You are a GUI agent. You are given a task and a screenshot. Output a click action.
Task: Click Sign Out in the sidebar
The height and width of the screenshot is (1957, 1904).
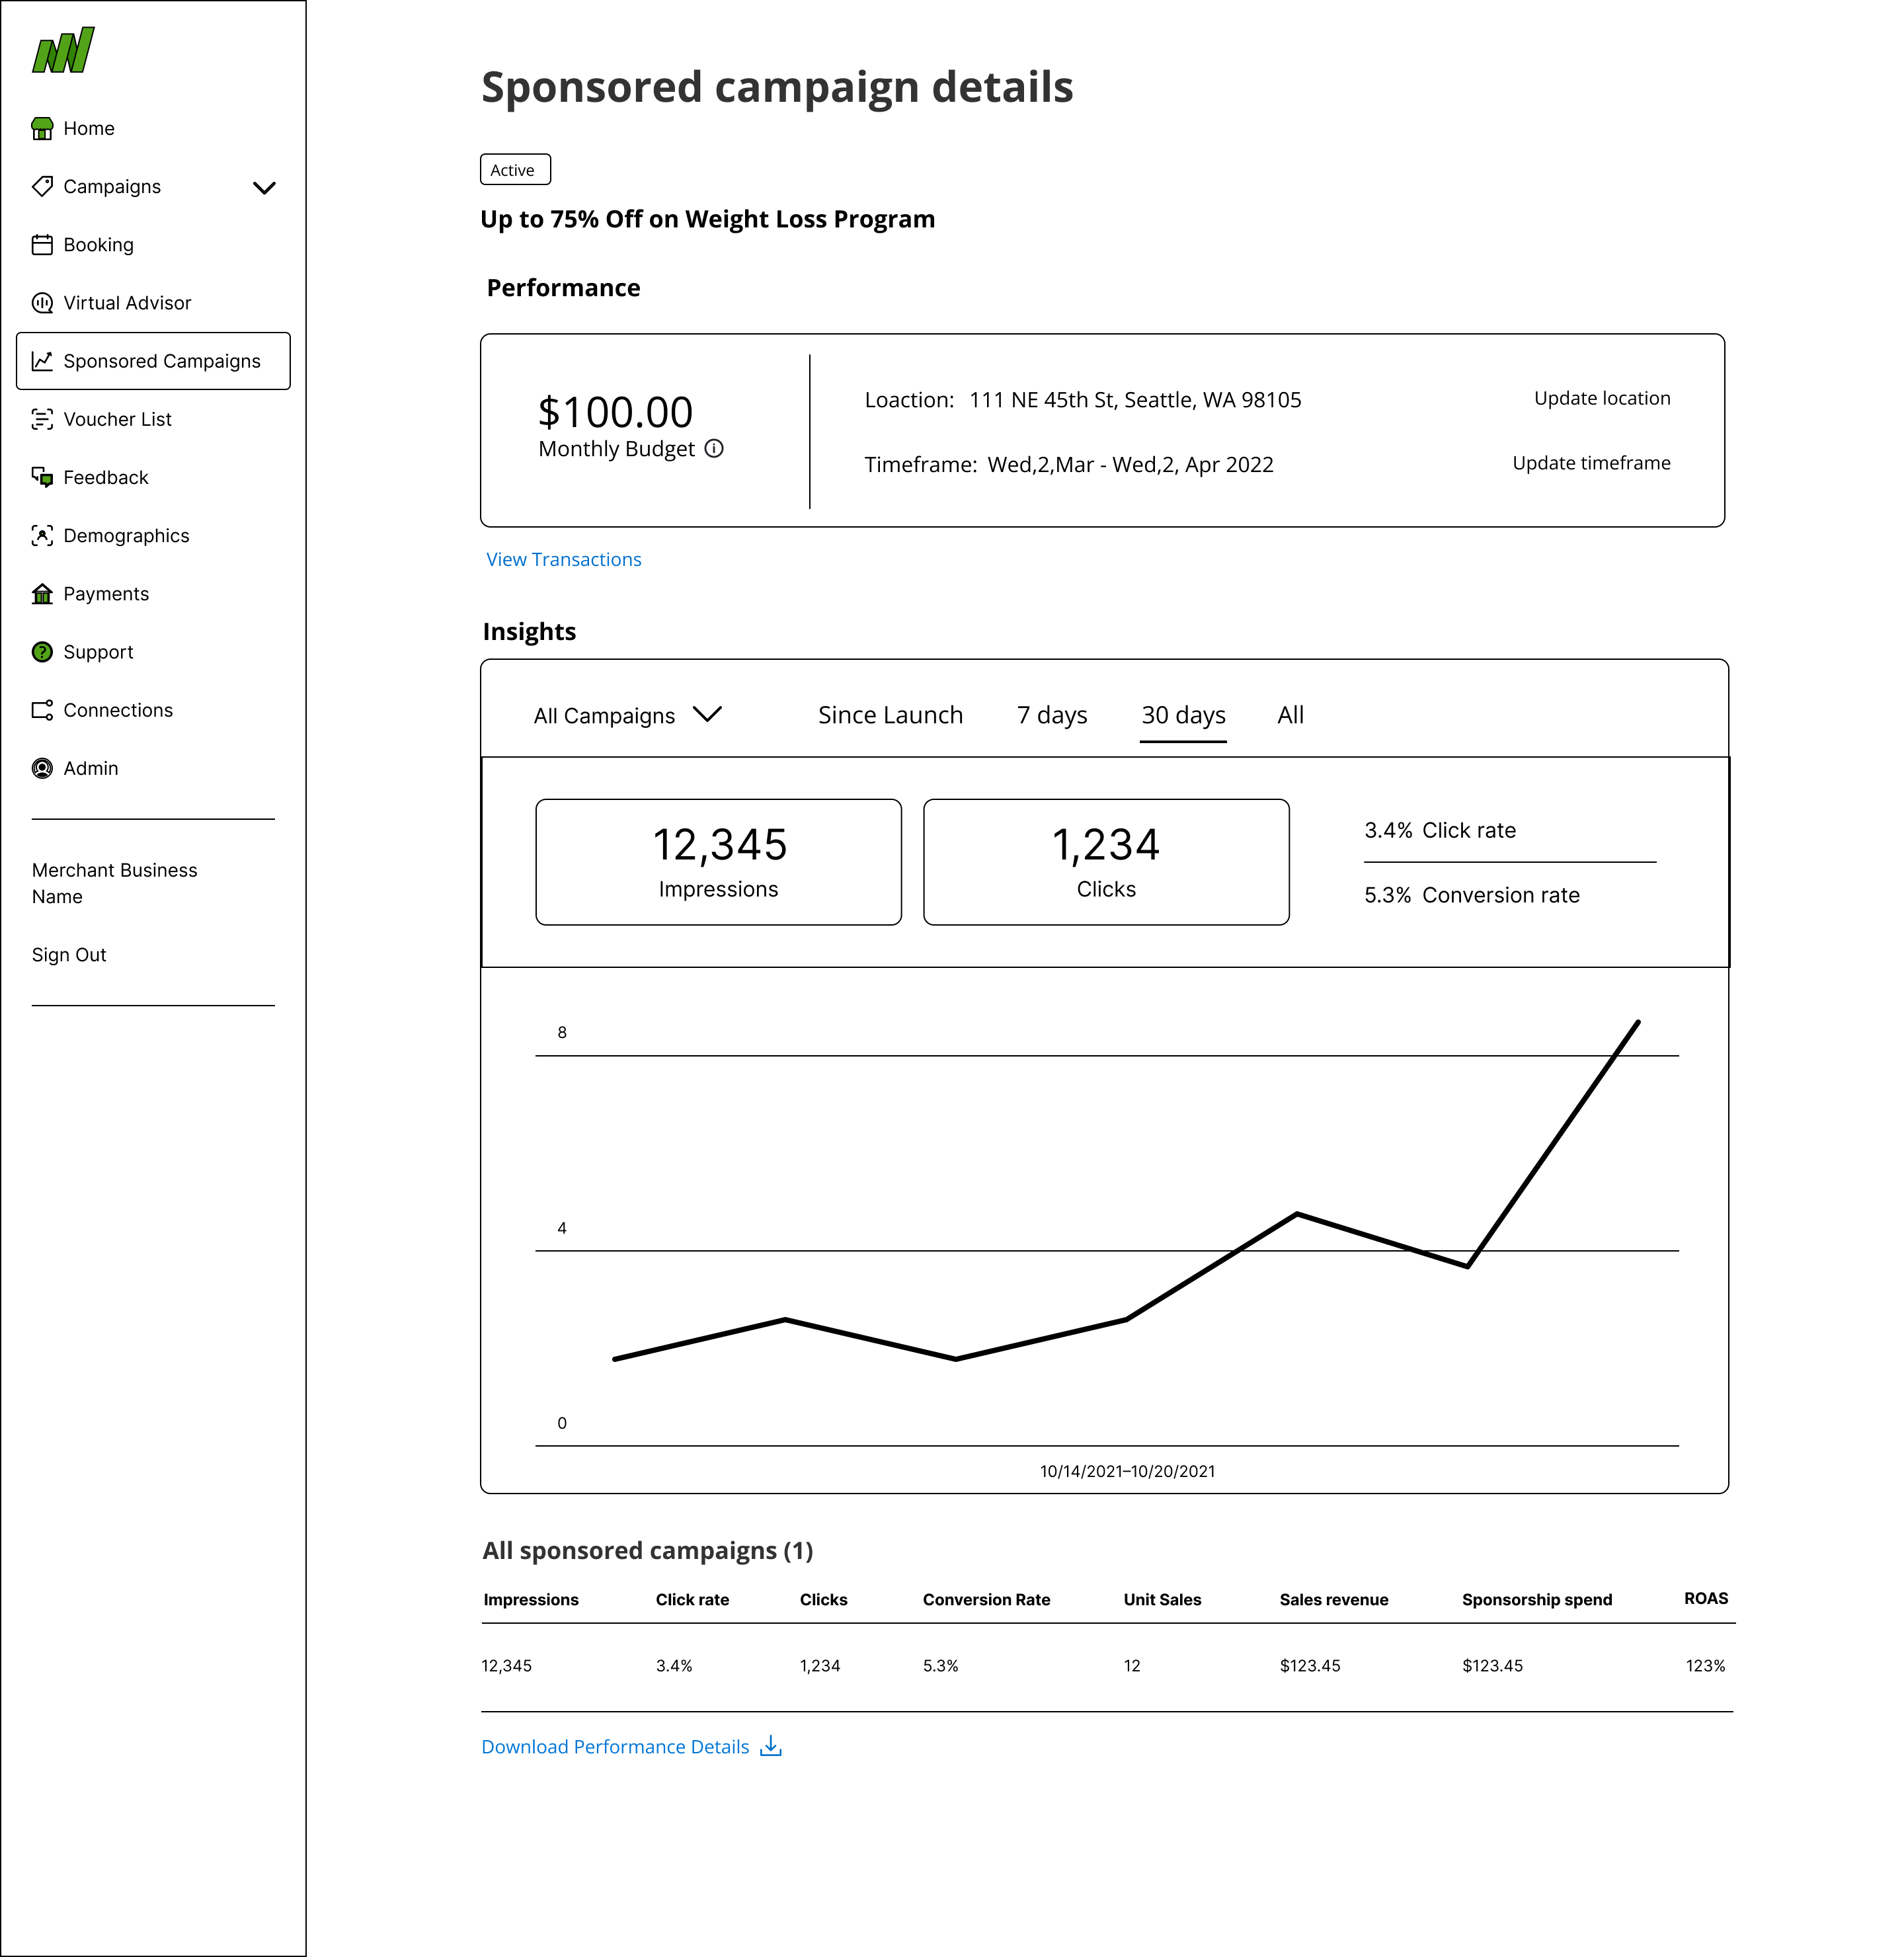[69, 954]
